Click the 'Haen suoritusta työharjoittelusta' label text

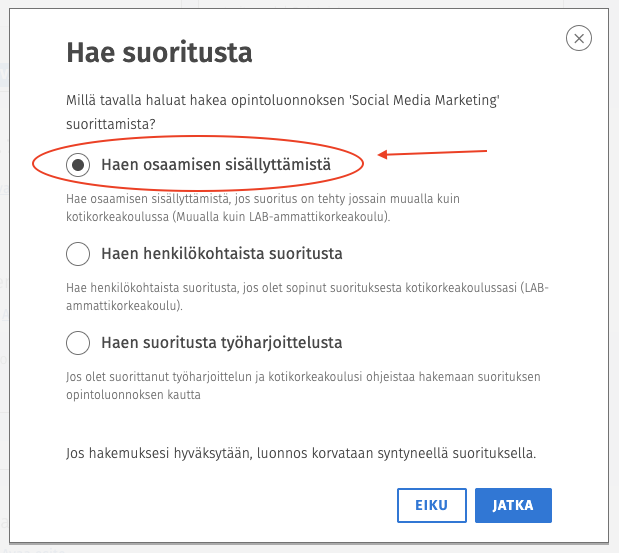pos(221,343)
